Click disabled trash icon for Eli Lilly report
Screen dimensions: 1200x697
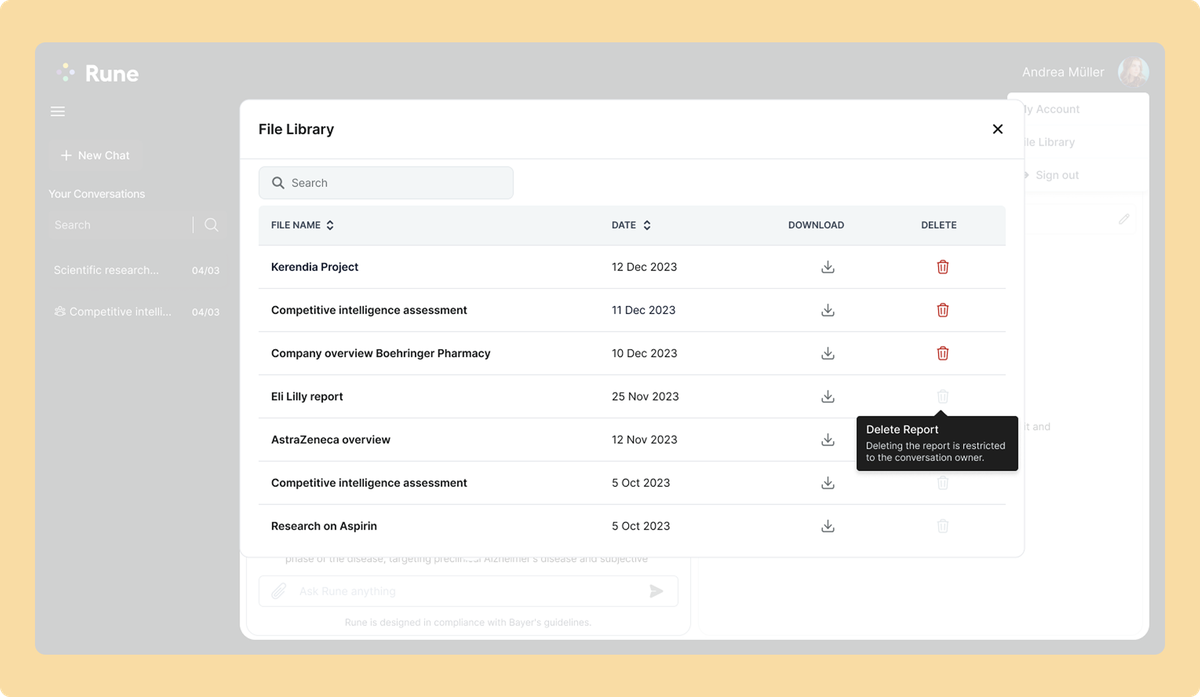click(x=942, y=396)
